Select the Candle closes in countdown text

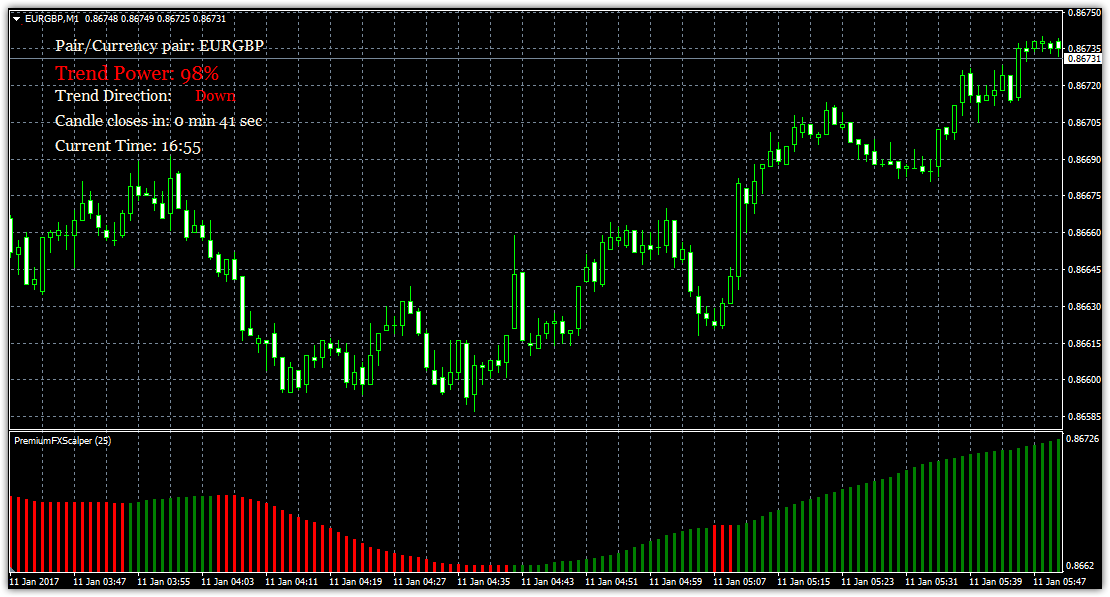(x=158, y=121)
